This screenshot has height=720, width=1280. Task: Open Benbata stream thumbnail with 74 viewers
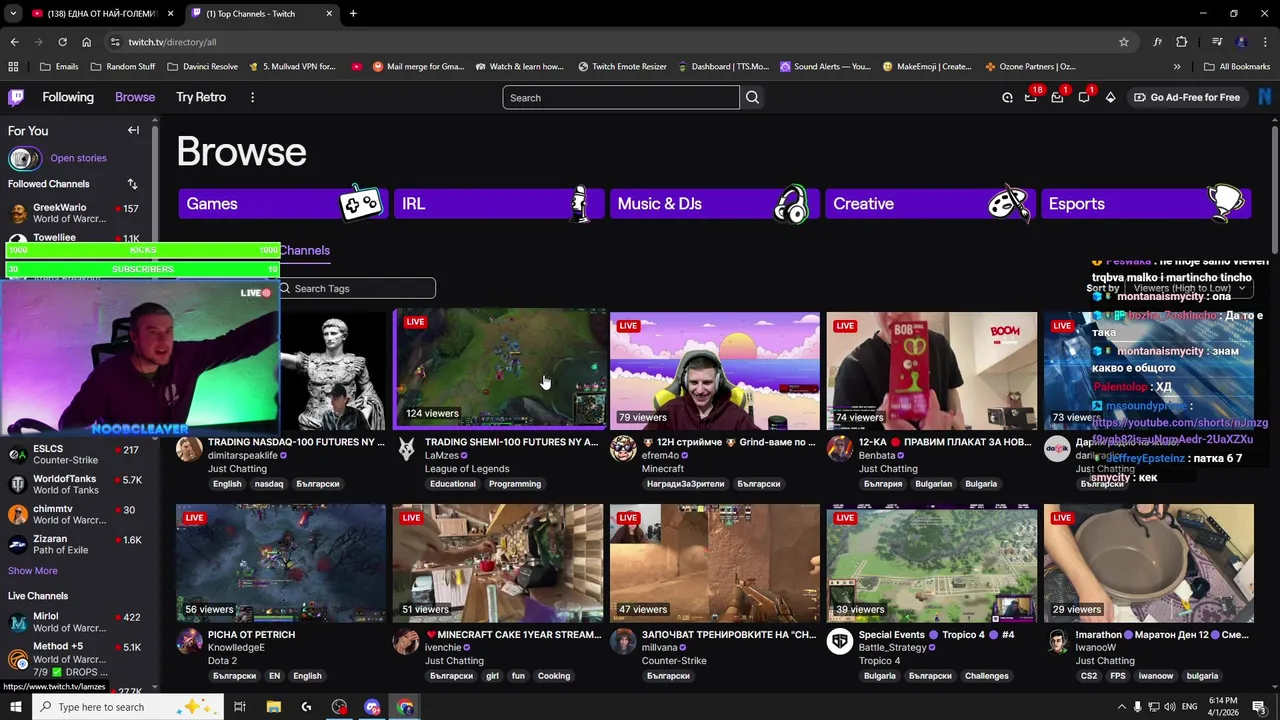(932, 371)
